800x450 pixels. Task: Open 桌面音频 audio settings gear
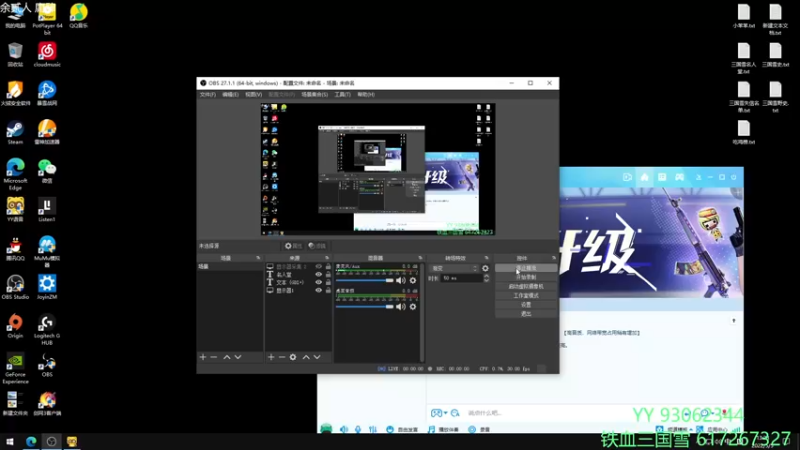(413, 307)
